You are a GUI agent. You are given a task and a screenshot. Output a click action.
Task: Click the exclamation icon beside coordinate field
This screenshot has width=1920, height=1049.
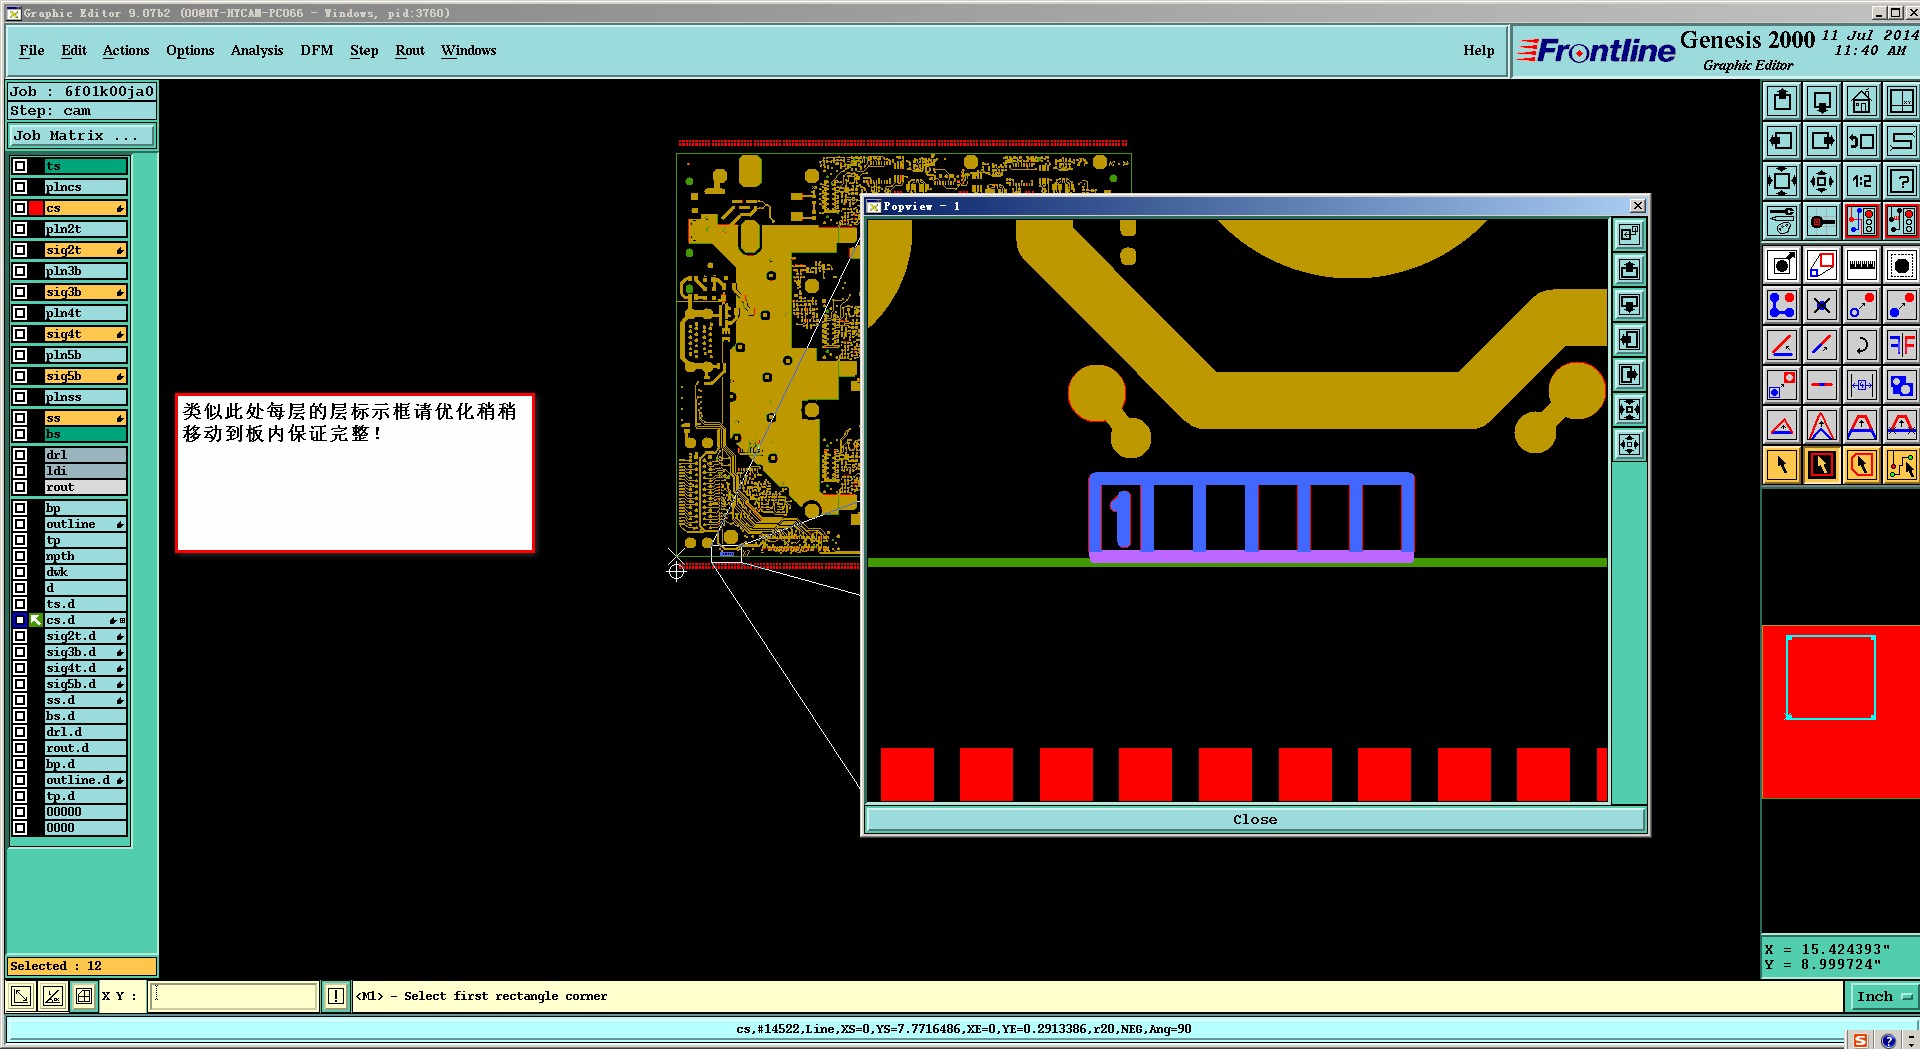(x=335, y=996)
